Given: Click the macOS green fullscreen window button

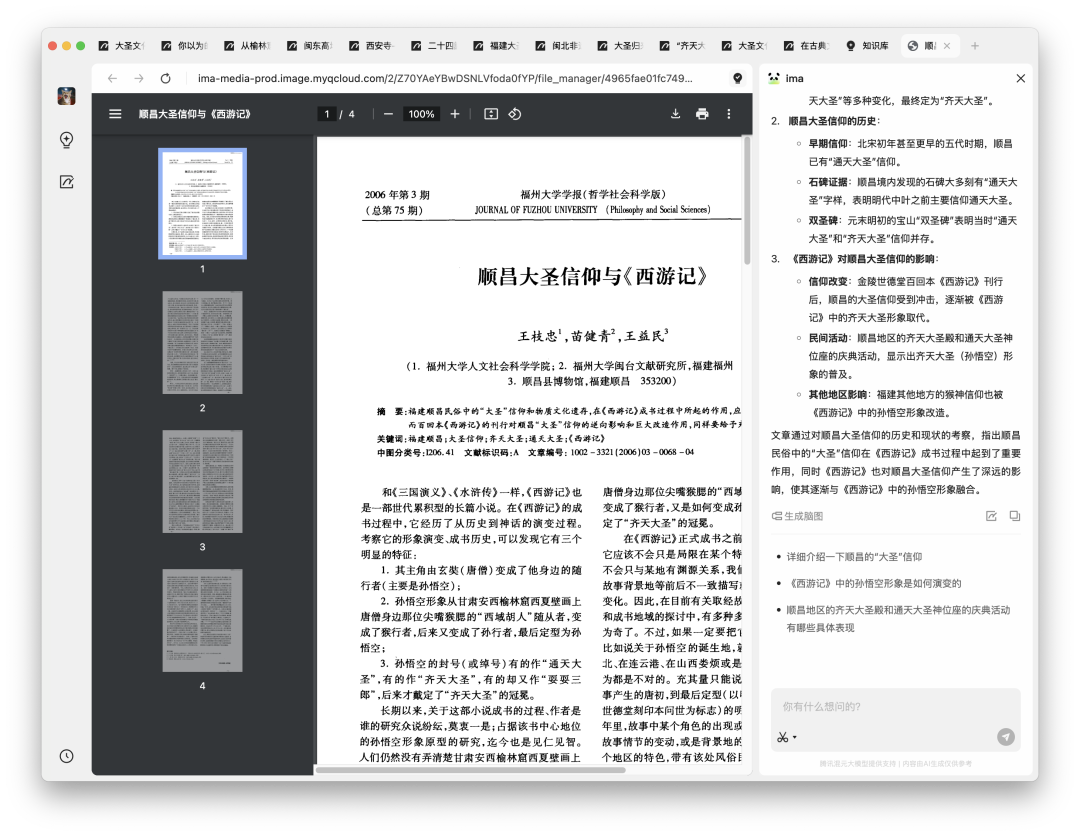Looking at the screenshot, I should coord(81,45).
